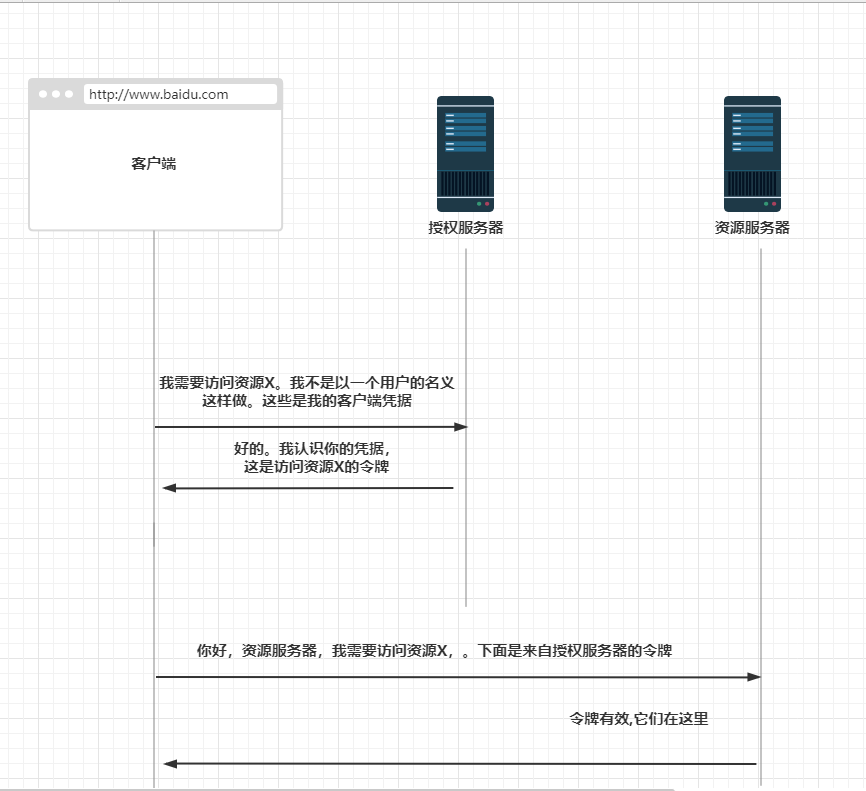Select the arrow under 下面是来自授权服务器的令牌
The width and height of the screenshot is (866, 791).
[458, 677]
